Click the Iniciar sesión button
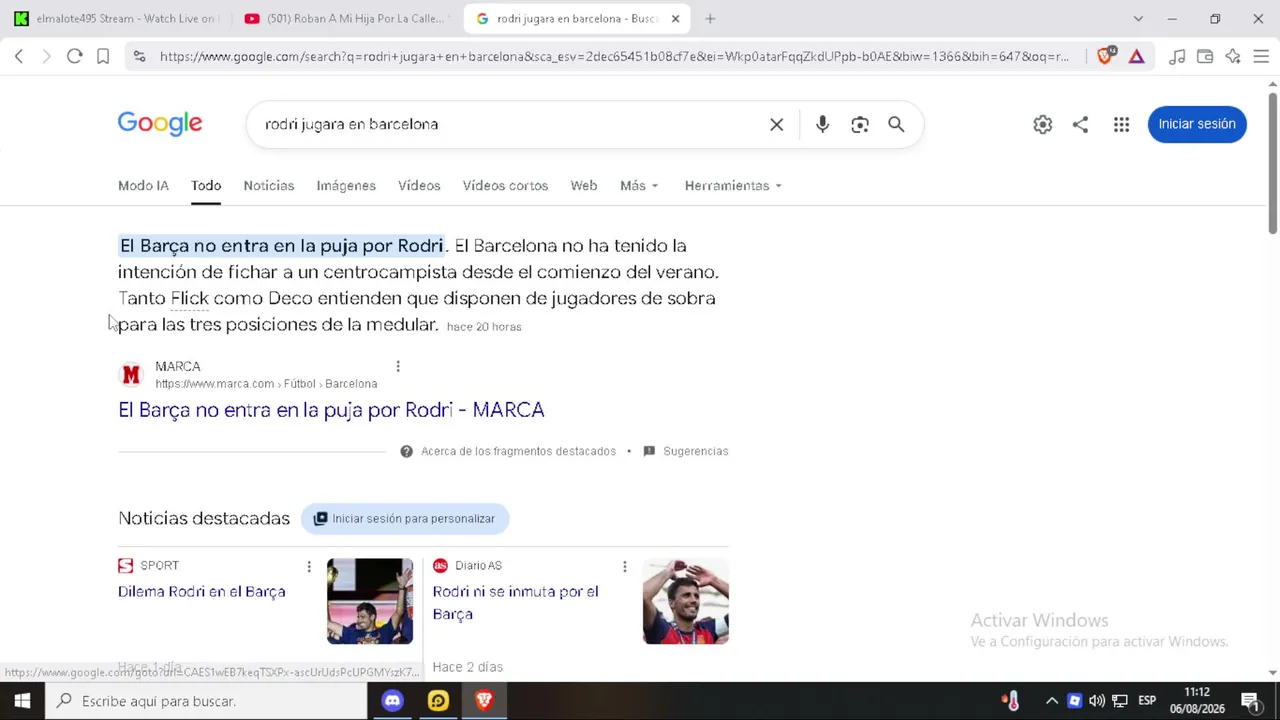Screen dimensions: 1280x720 [1197, 124]
